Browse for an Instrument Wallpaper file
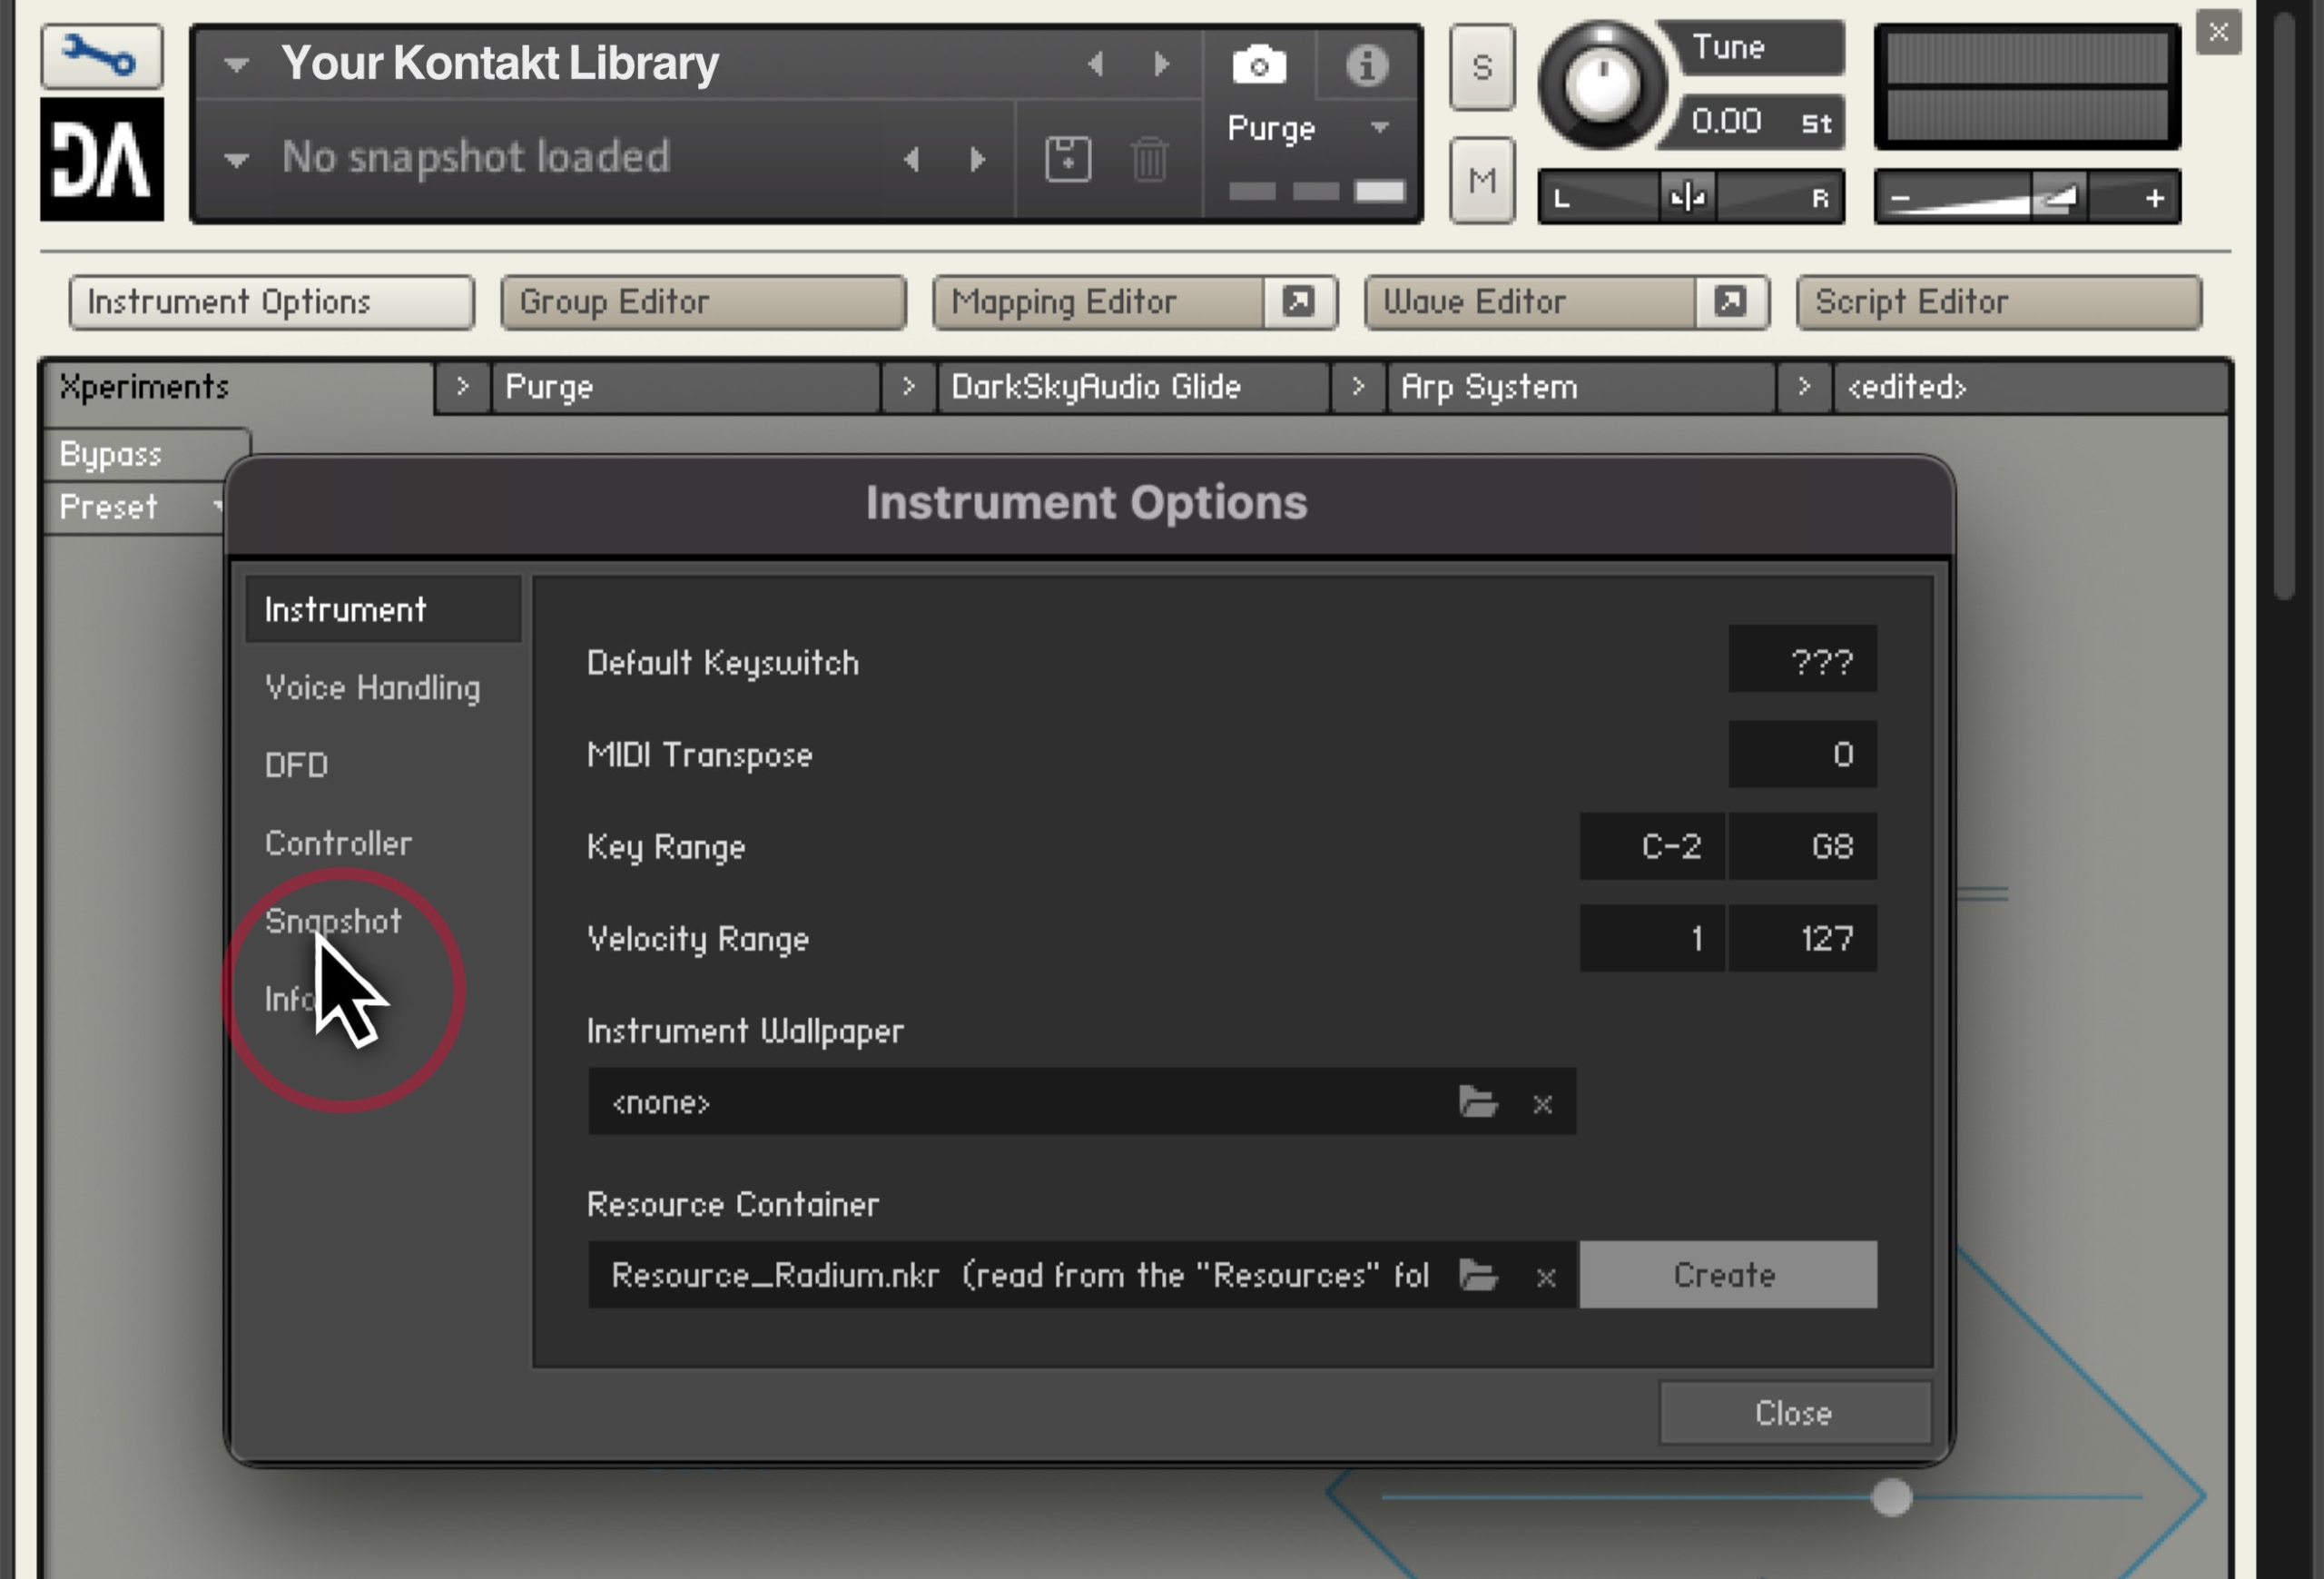The height and width of the screenshot is (1579, 2324). (x=1478, y=1102)
